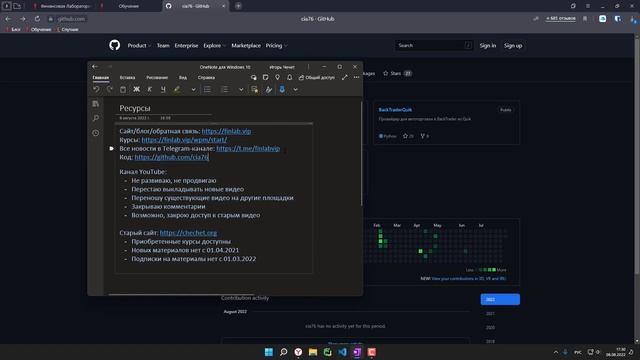Open the Stars tab on GitHub profile
Image resolution: width=640 pixels, height=360 pixels.
397,73
